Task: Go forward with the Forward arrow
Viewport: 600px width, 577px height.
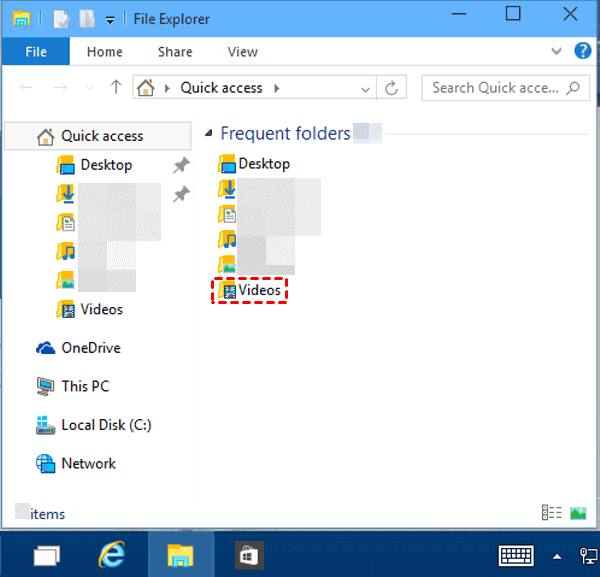Action: (x=60, y=88)
